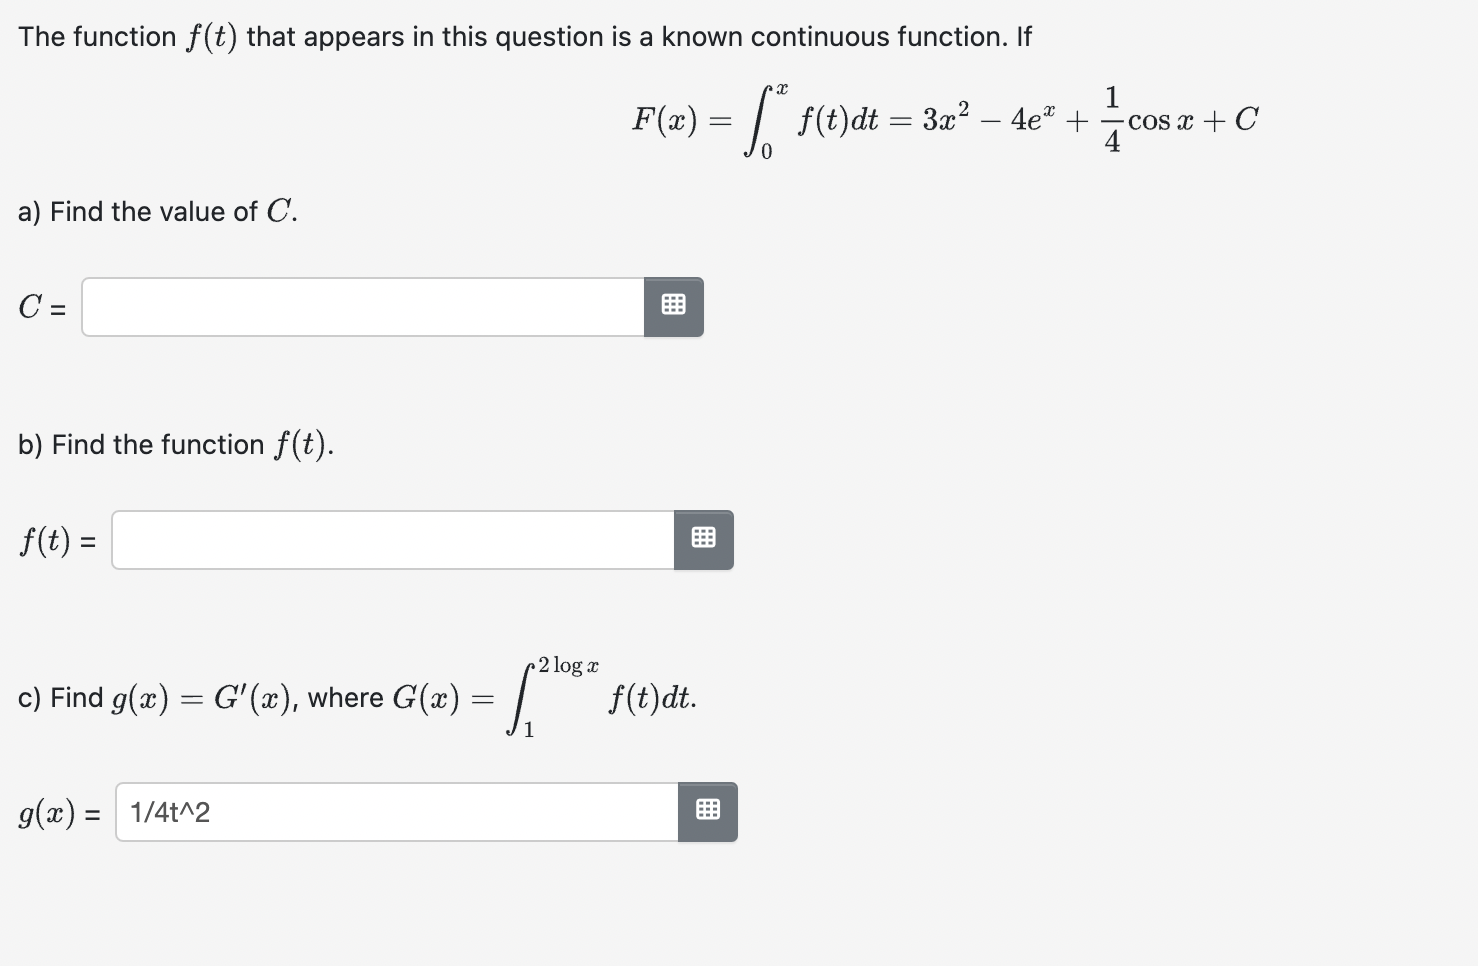The width and height of the screenshot is (1478, 966).
Task: Click inside the empty C answer field
Action: tap(360, 306)
